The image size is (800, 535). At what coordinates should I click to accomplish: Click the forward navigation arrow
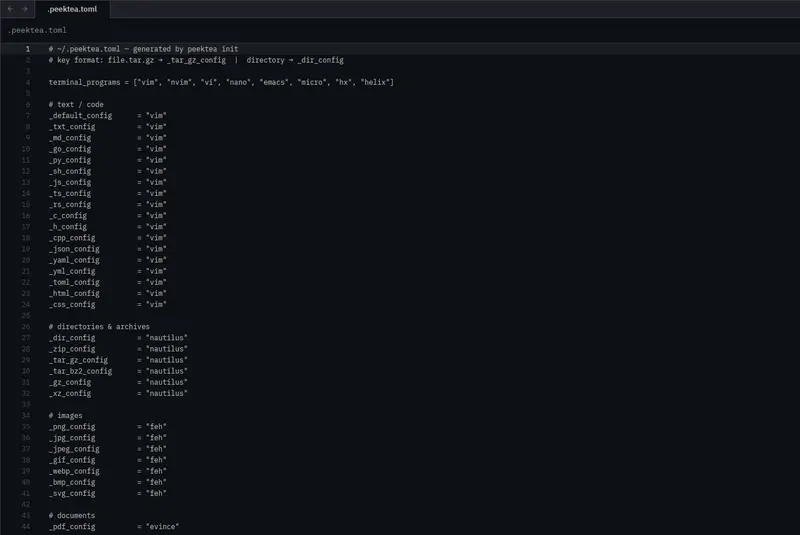coord(24,9)
